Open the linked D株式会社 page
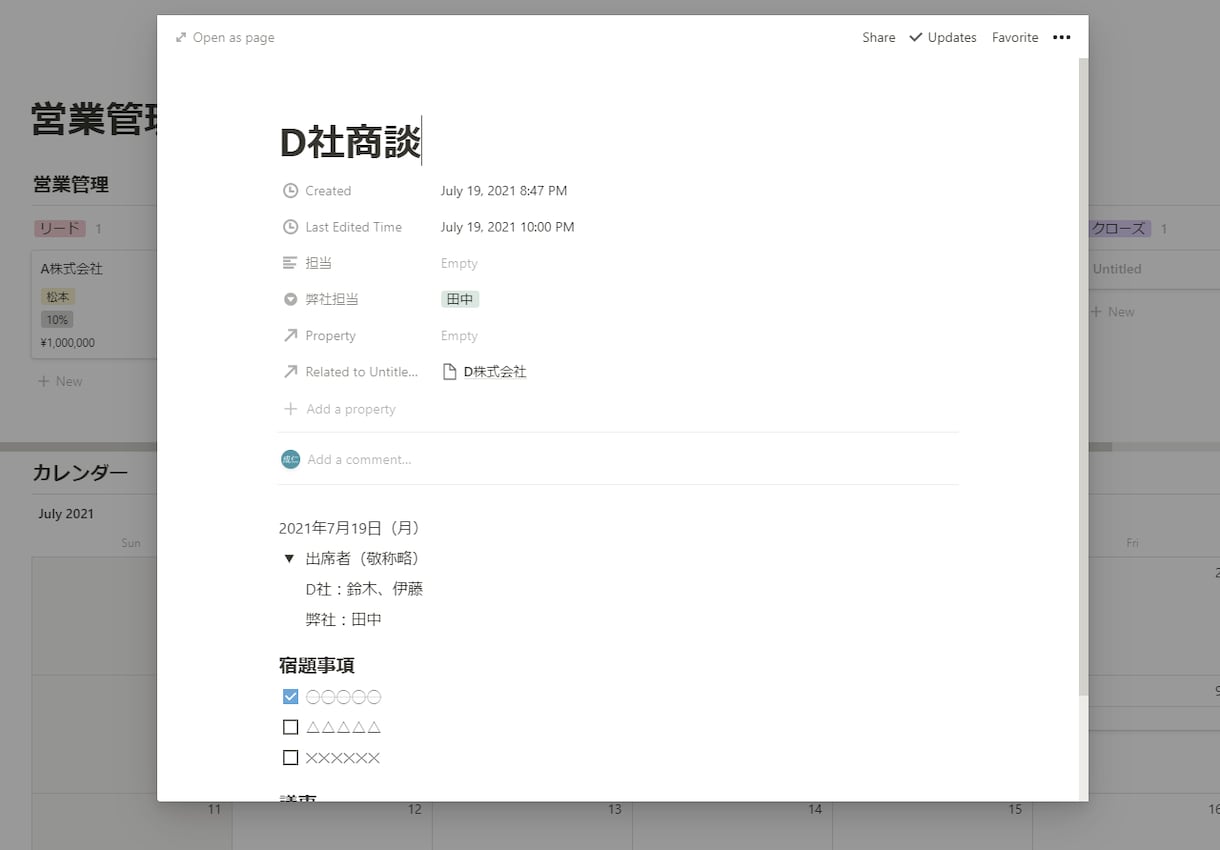The width and height of the screenshot is (1220, 850). tap(495, 372)
